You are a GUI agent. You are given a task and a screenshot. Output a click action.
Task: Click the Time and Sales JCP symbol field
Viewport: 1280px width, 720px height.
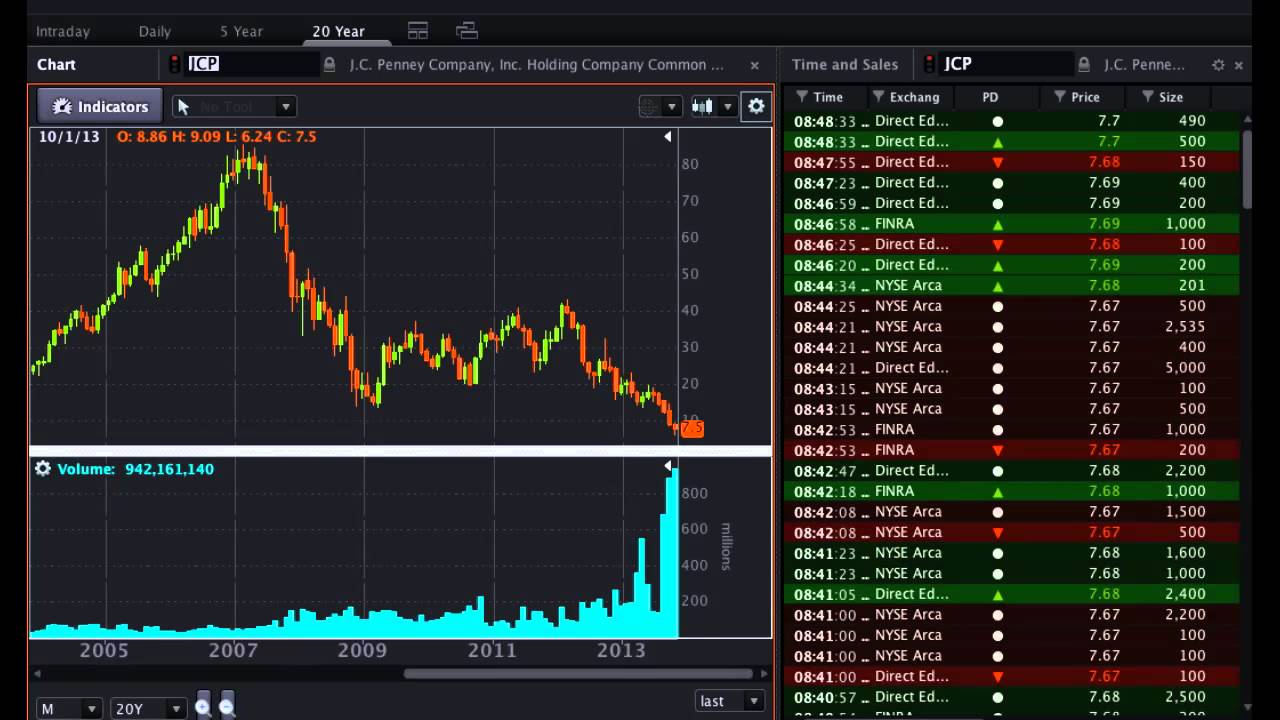(x=1006, y=64)
